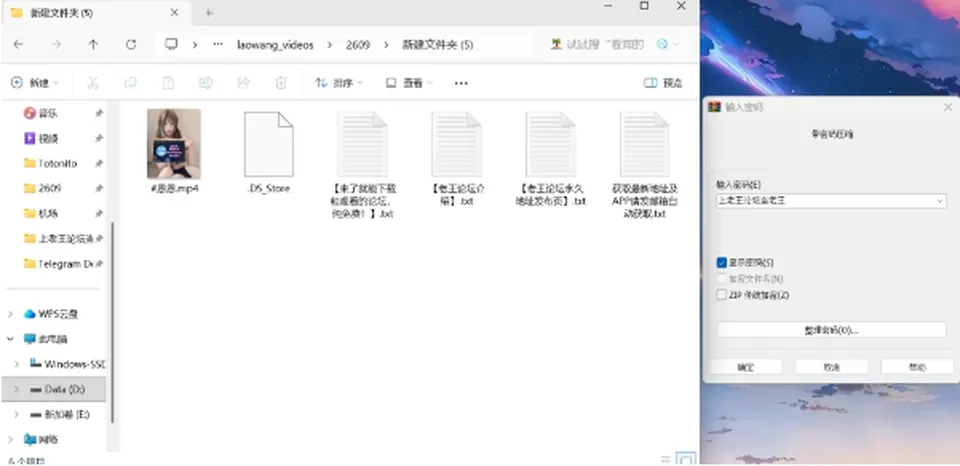Toggle the disabled 加密文件名 checkbox

coord(721,279)
